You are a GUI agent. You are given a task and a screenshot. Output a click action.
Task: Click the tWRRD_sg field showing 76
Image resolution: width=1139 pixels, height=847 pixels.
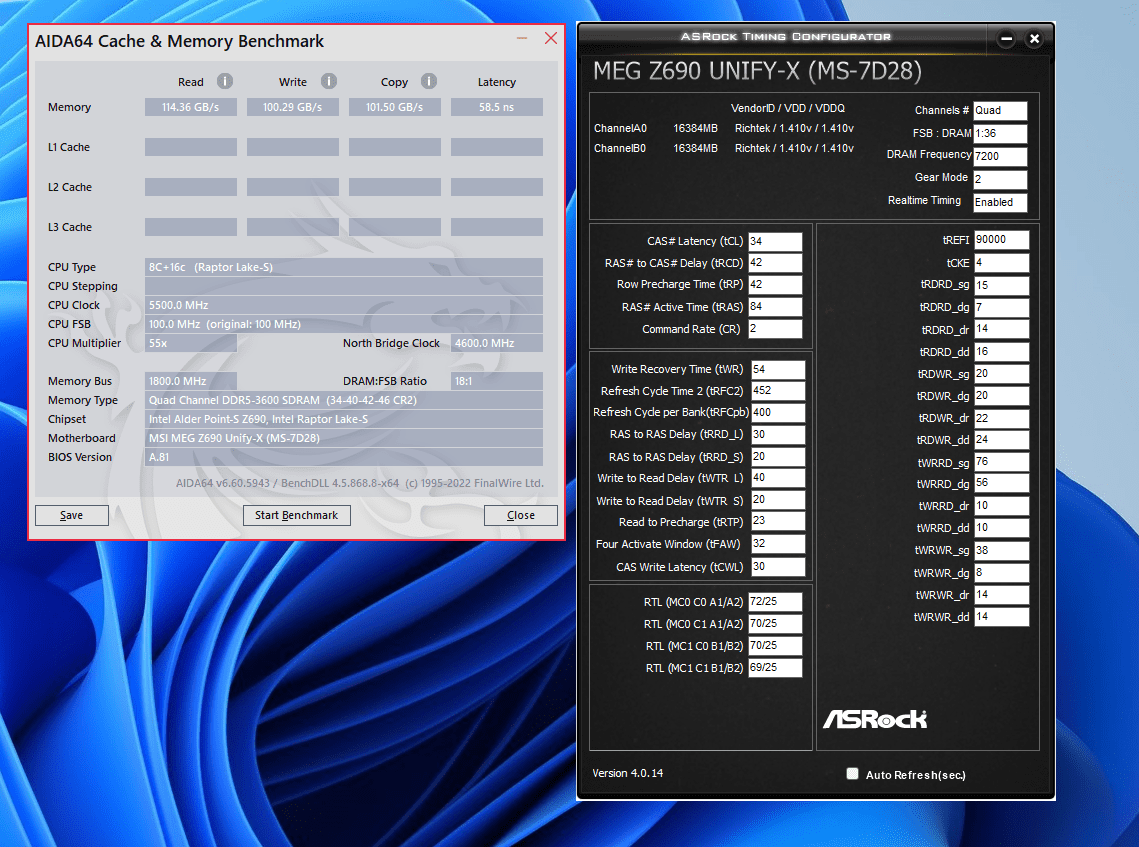[1001, 462]
